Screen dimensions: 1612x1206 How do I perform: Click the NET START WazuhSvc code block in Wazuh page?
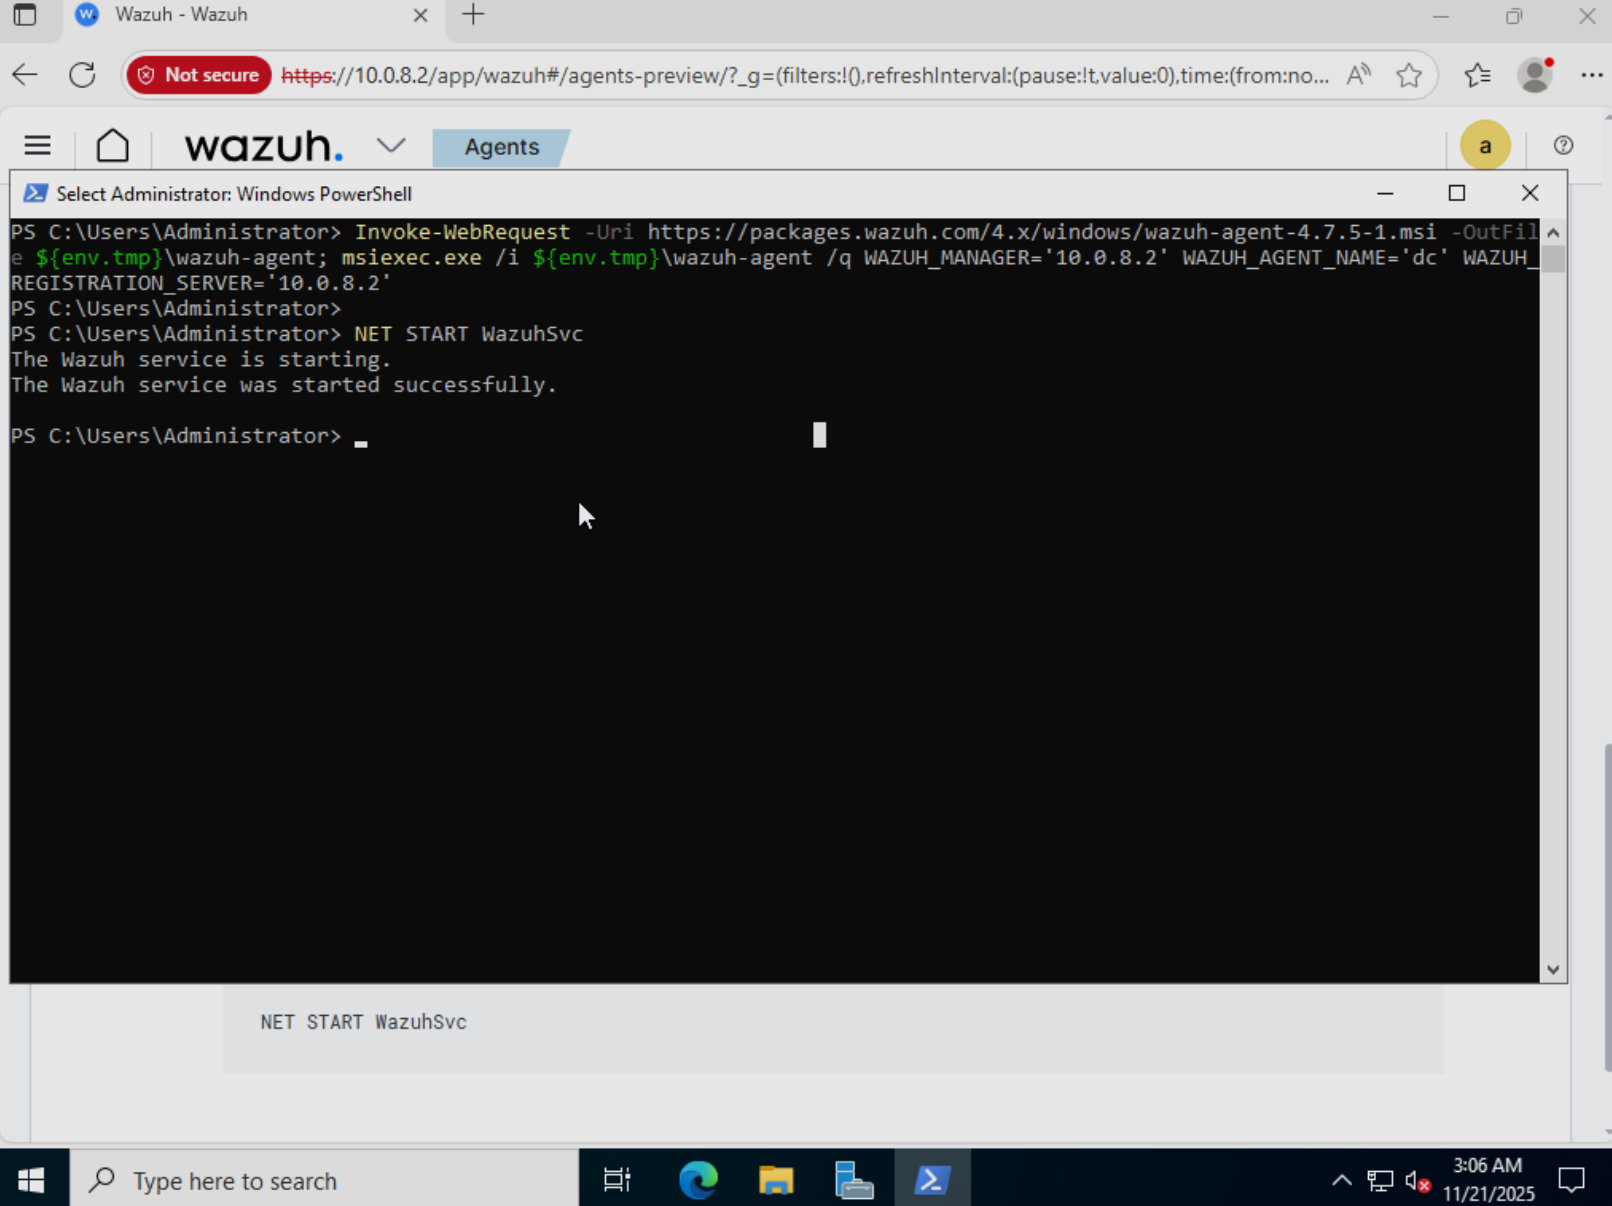[x=832, y=1027]
